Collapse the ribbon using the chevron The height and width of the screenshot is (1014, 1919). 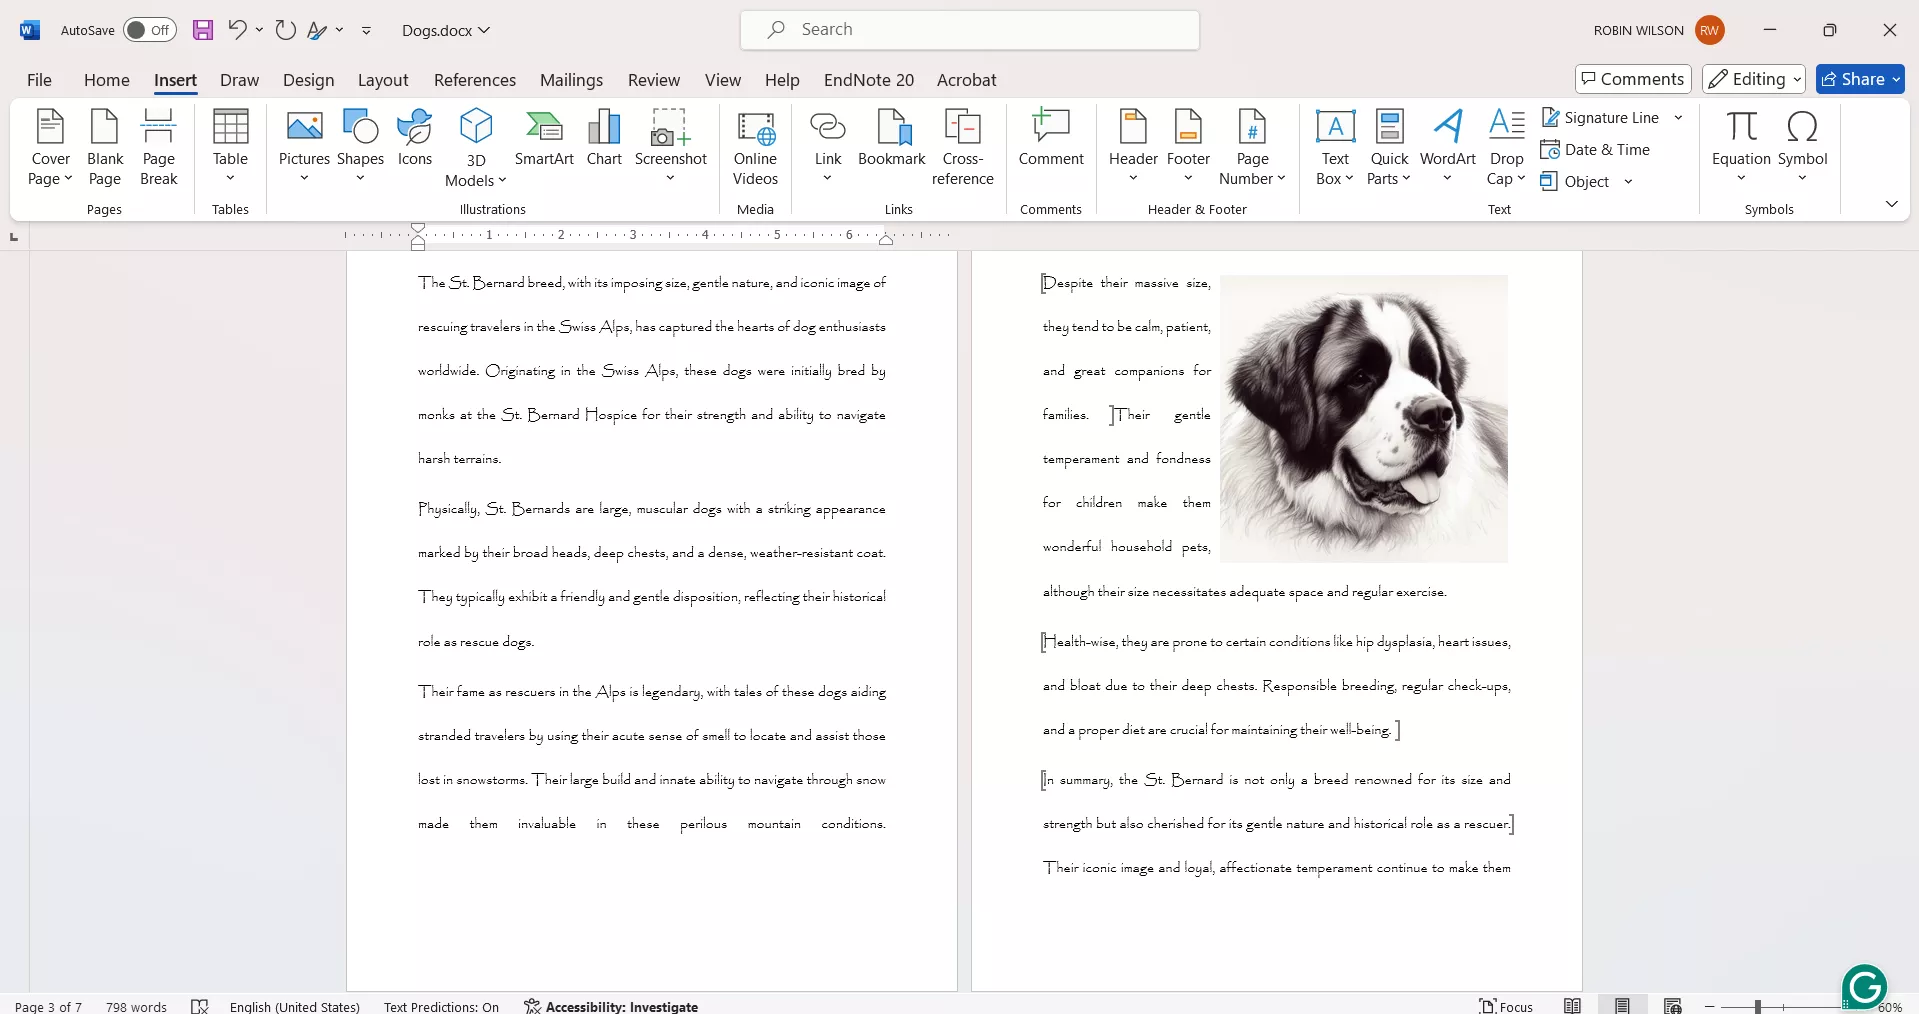click(x=1891, y=204)
